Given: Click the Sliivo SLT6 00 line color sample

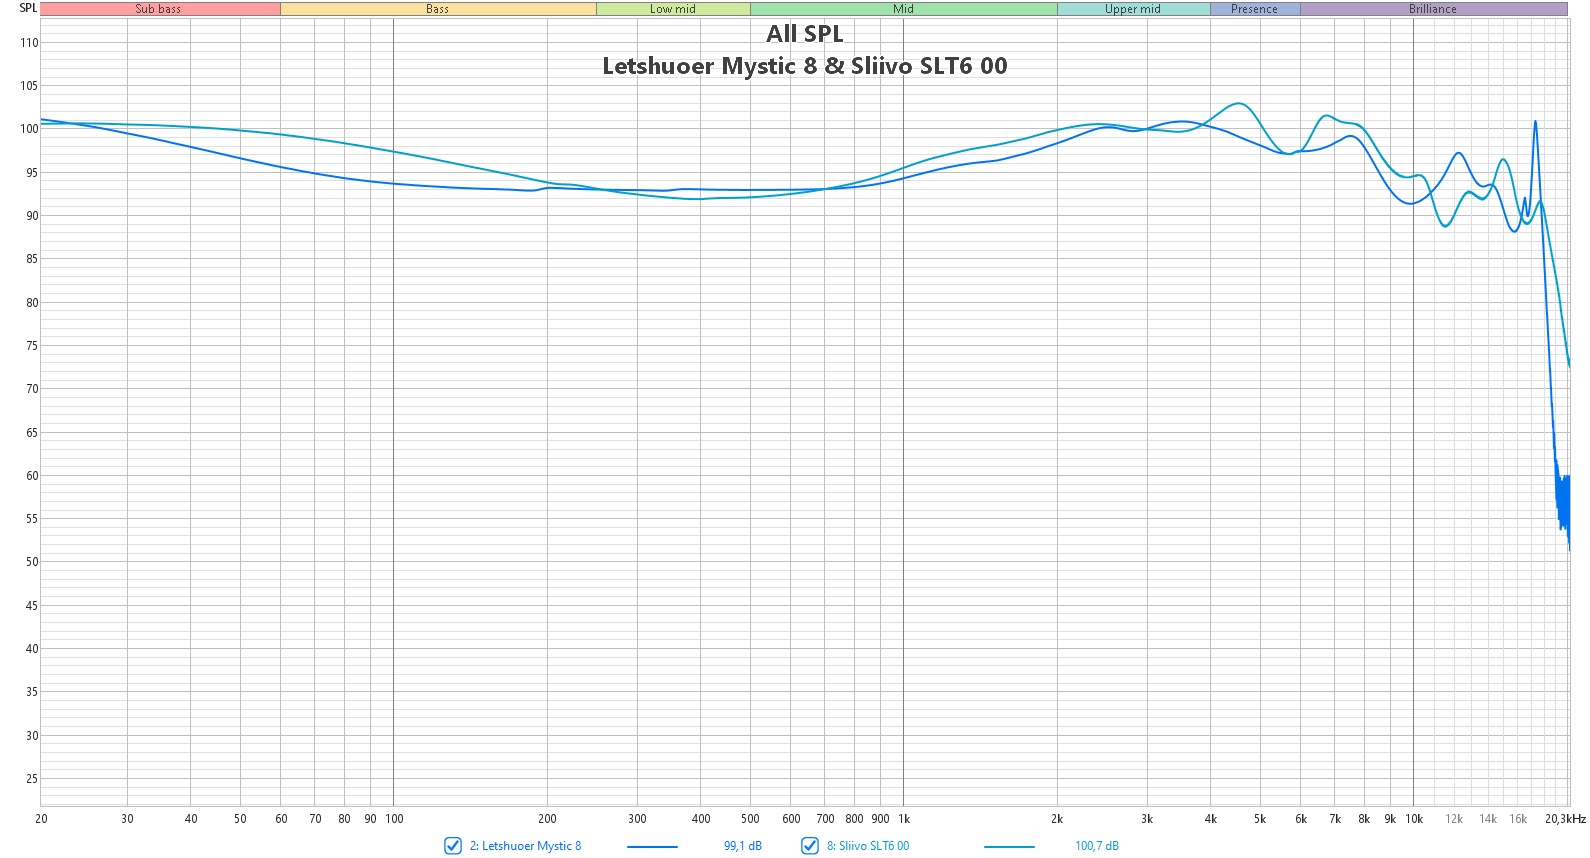Looking at the screenshot, I should point(1009,847).
